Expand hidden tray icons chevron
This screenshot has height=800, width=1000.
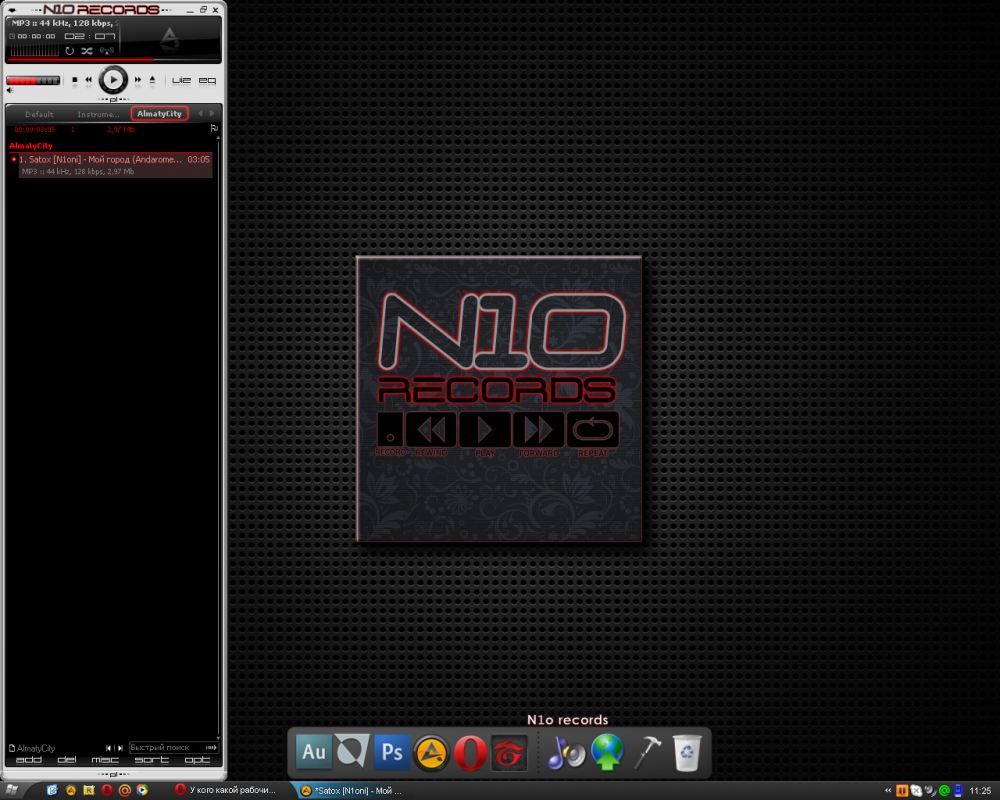tap(888, 790)
